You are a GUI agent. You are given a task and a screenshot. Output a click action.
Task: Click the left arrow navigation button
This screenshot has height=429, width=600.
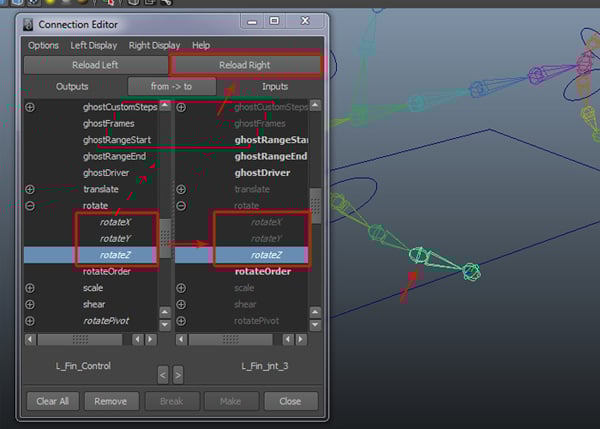[162, 375]
